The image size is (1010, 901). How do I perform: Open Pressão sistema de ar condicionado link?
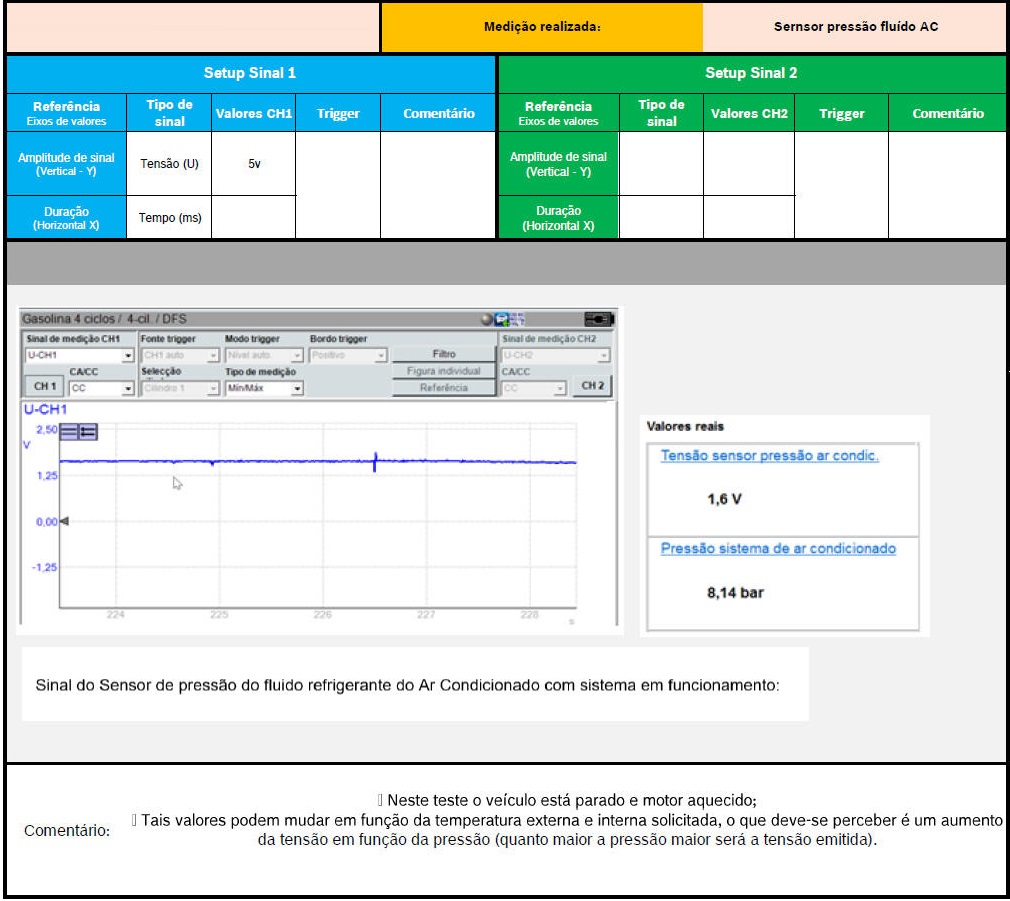778,549
